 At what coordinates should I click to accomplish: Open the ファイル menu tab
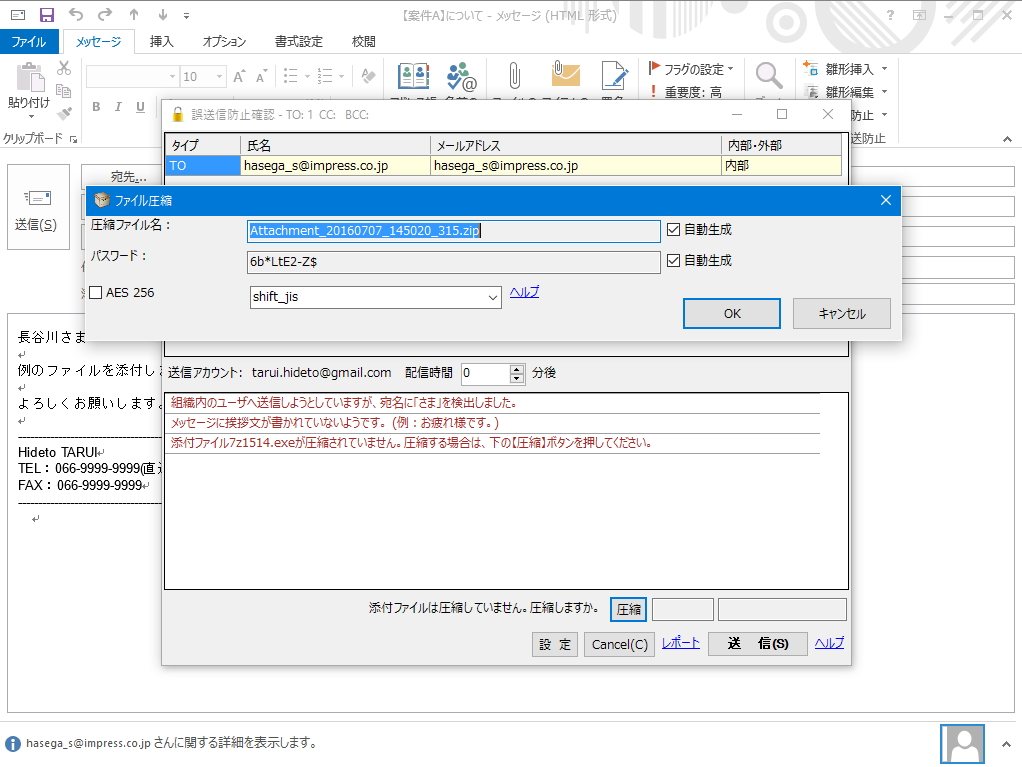point(30,41)
